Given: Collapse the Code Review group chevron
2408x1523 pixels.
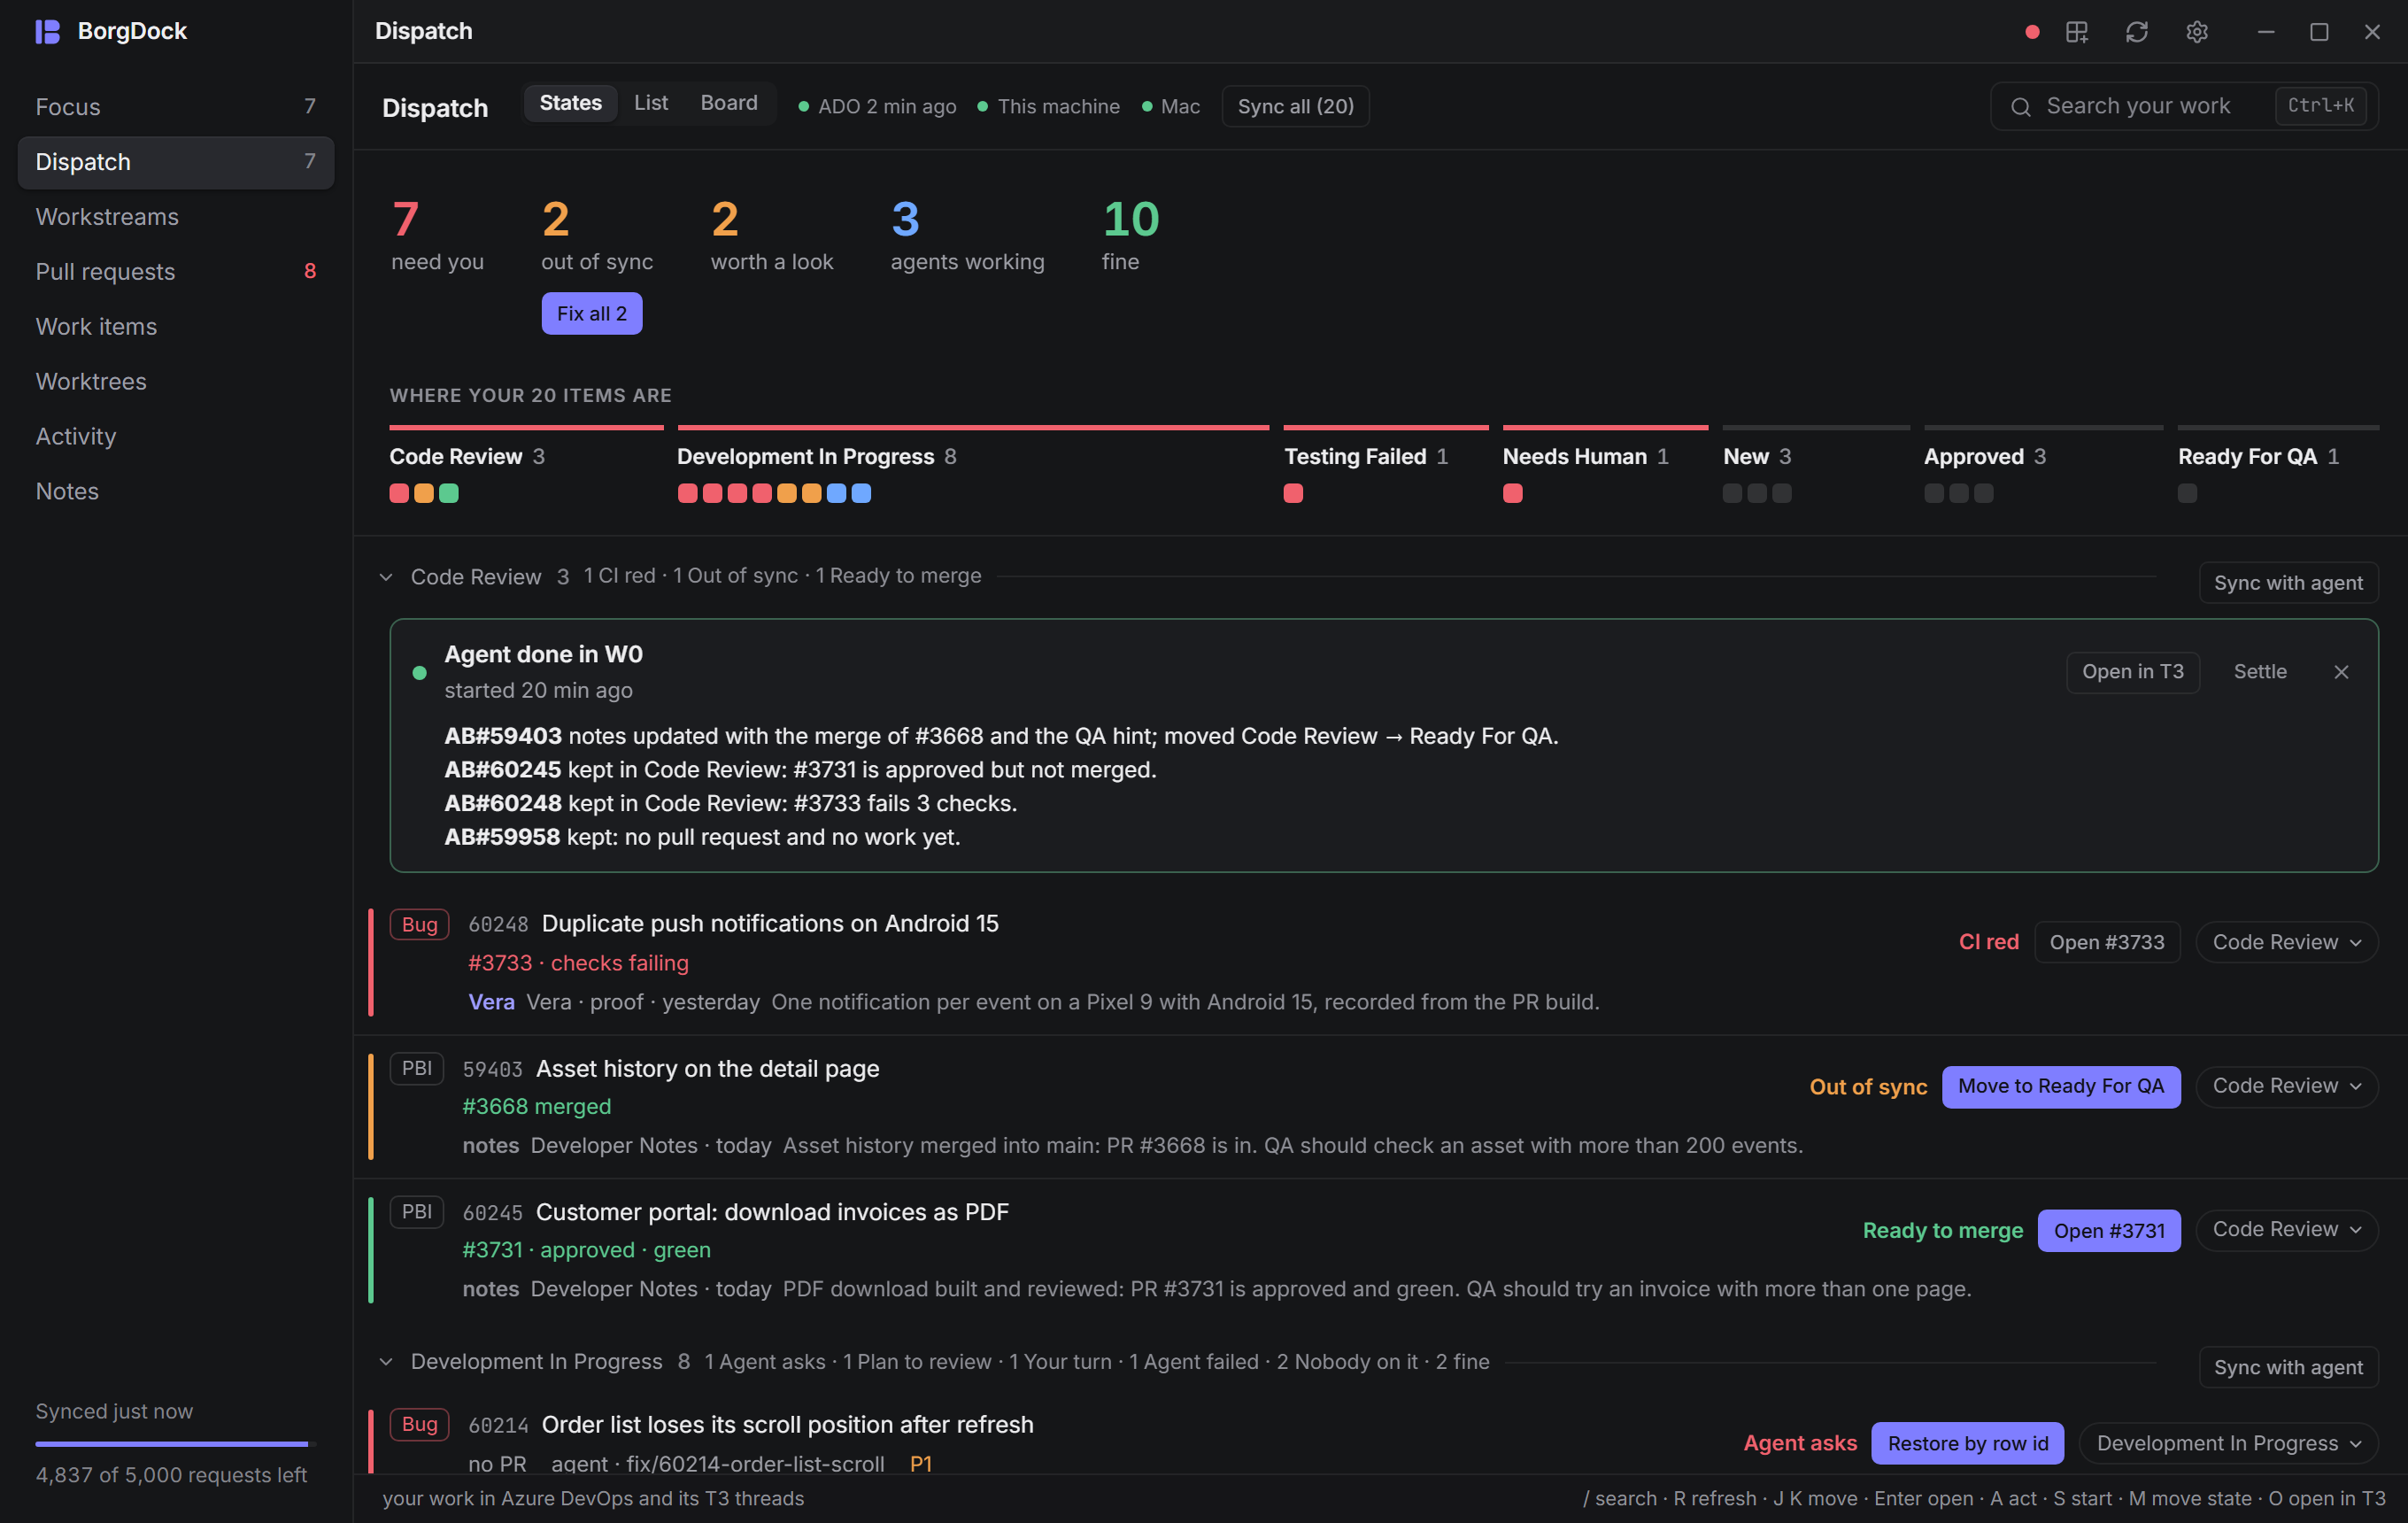Looking at the screenshot, I should (386, 577).
